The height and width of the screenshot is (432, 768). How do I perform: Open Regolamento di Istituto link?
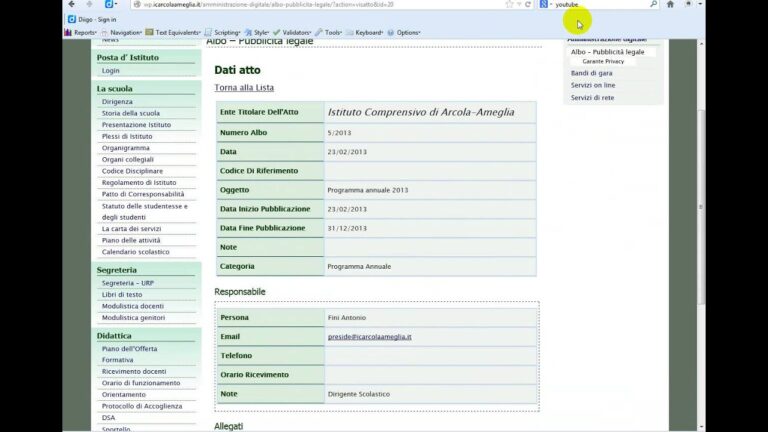139,183
